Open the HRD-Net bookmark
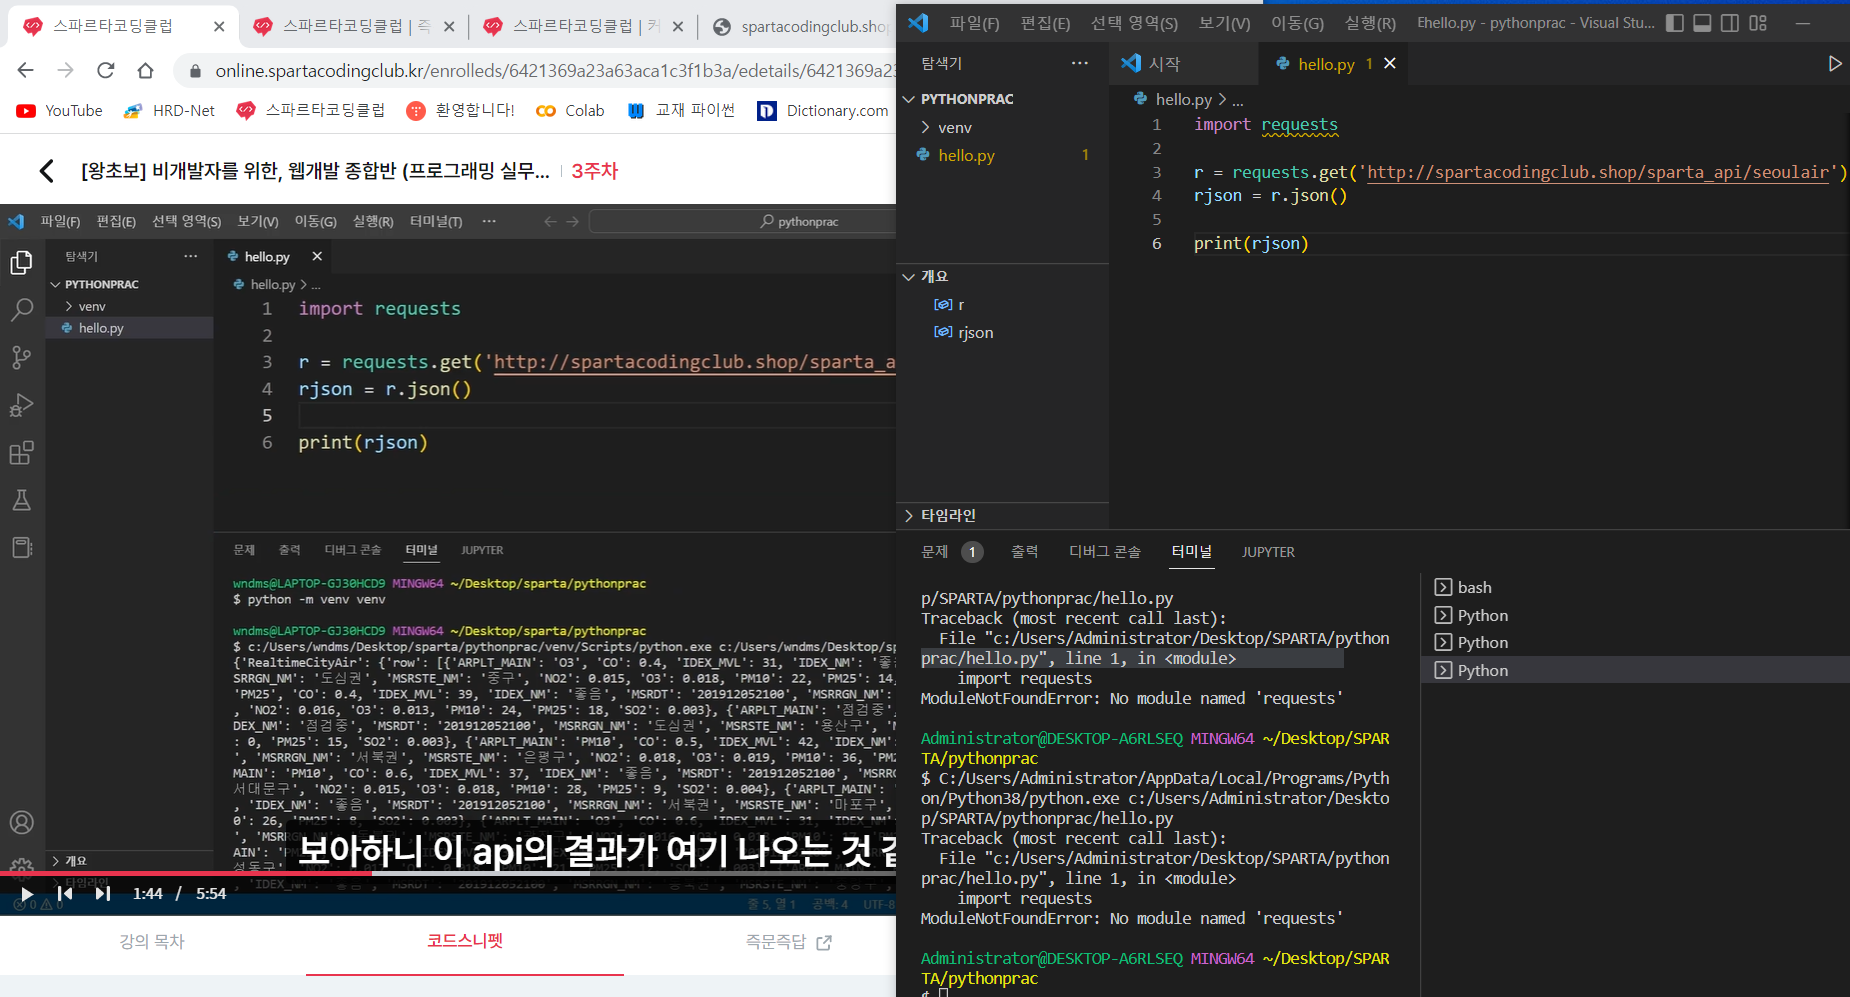Image resolution: width=1850 pixels, height=997 pixels. coord(169,111)
